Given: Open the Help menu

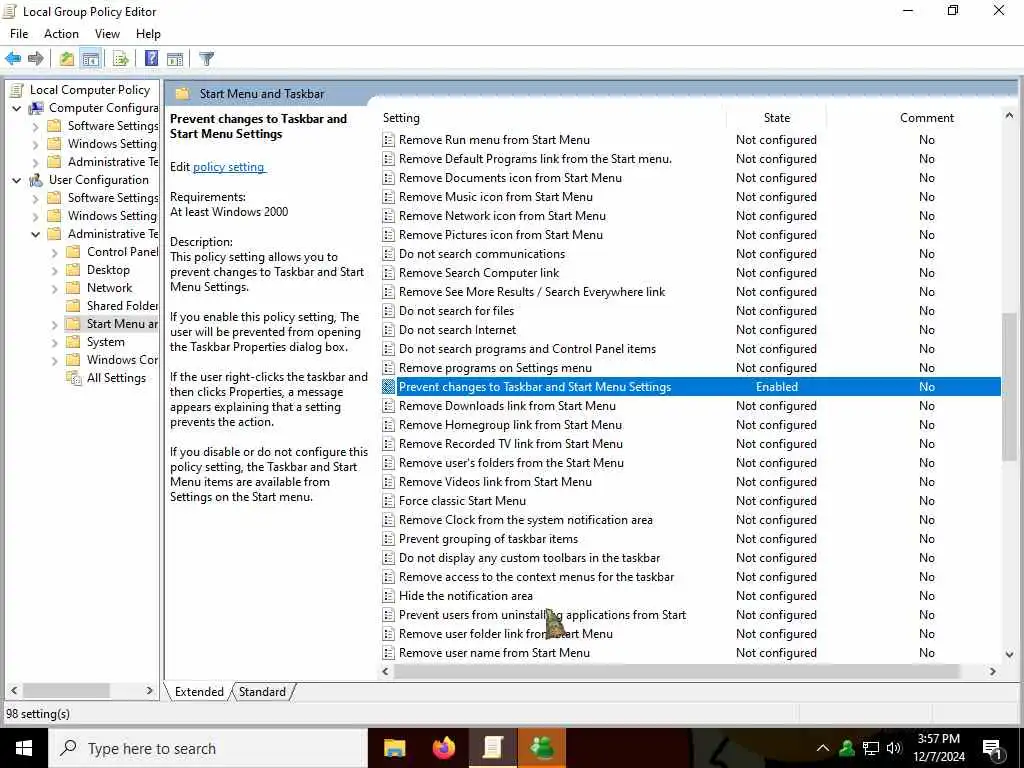Looking at the screenshot, I should tap(148, 34).
